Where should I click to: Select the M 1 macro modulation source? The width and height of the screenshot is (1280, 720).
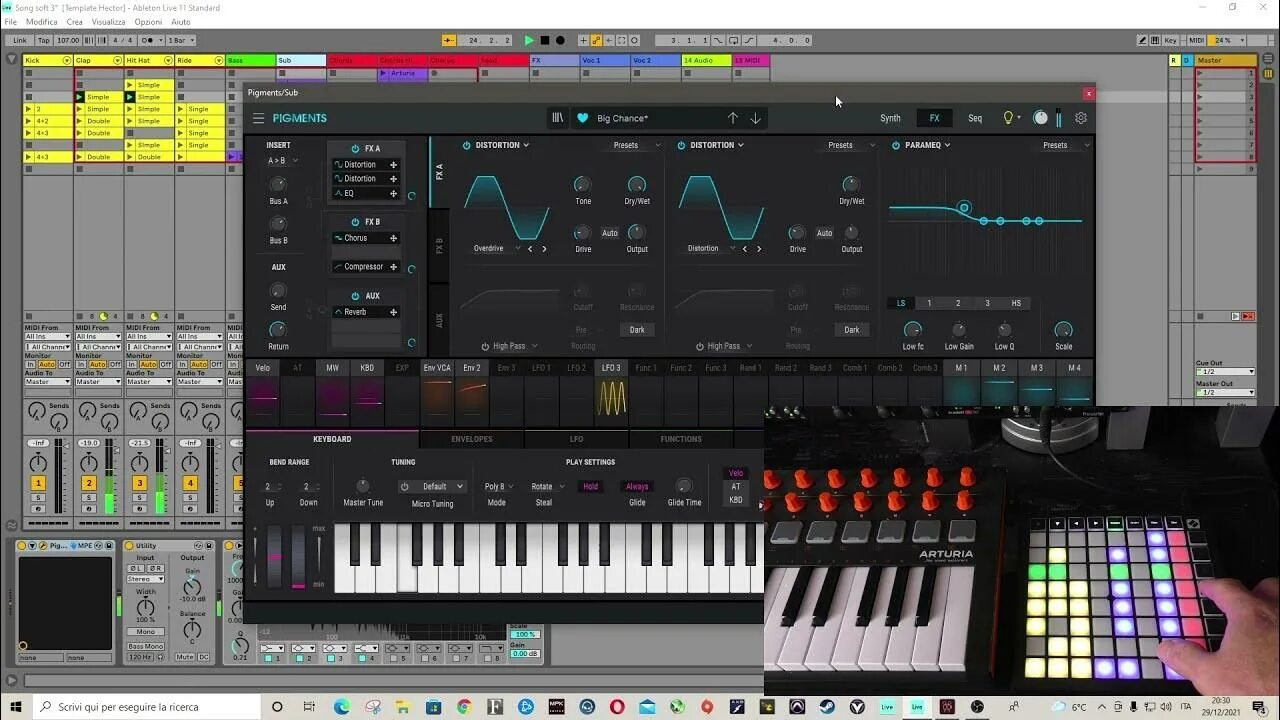[961, 368]
